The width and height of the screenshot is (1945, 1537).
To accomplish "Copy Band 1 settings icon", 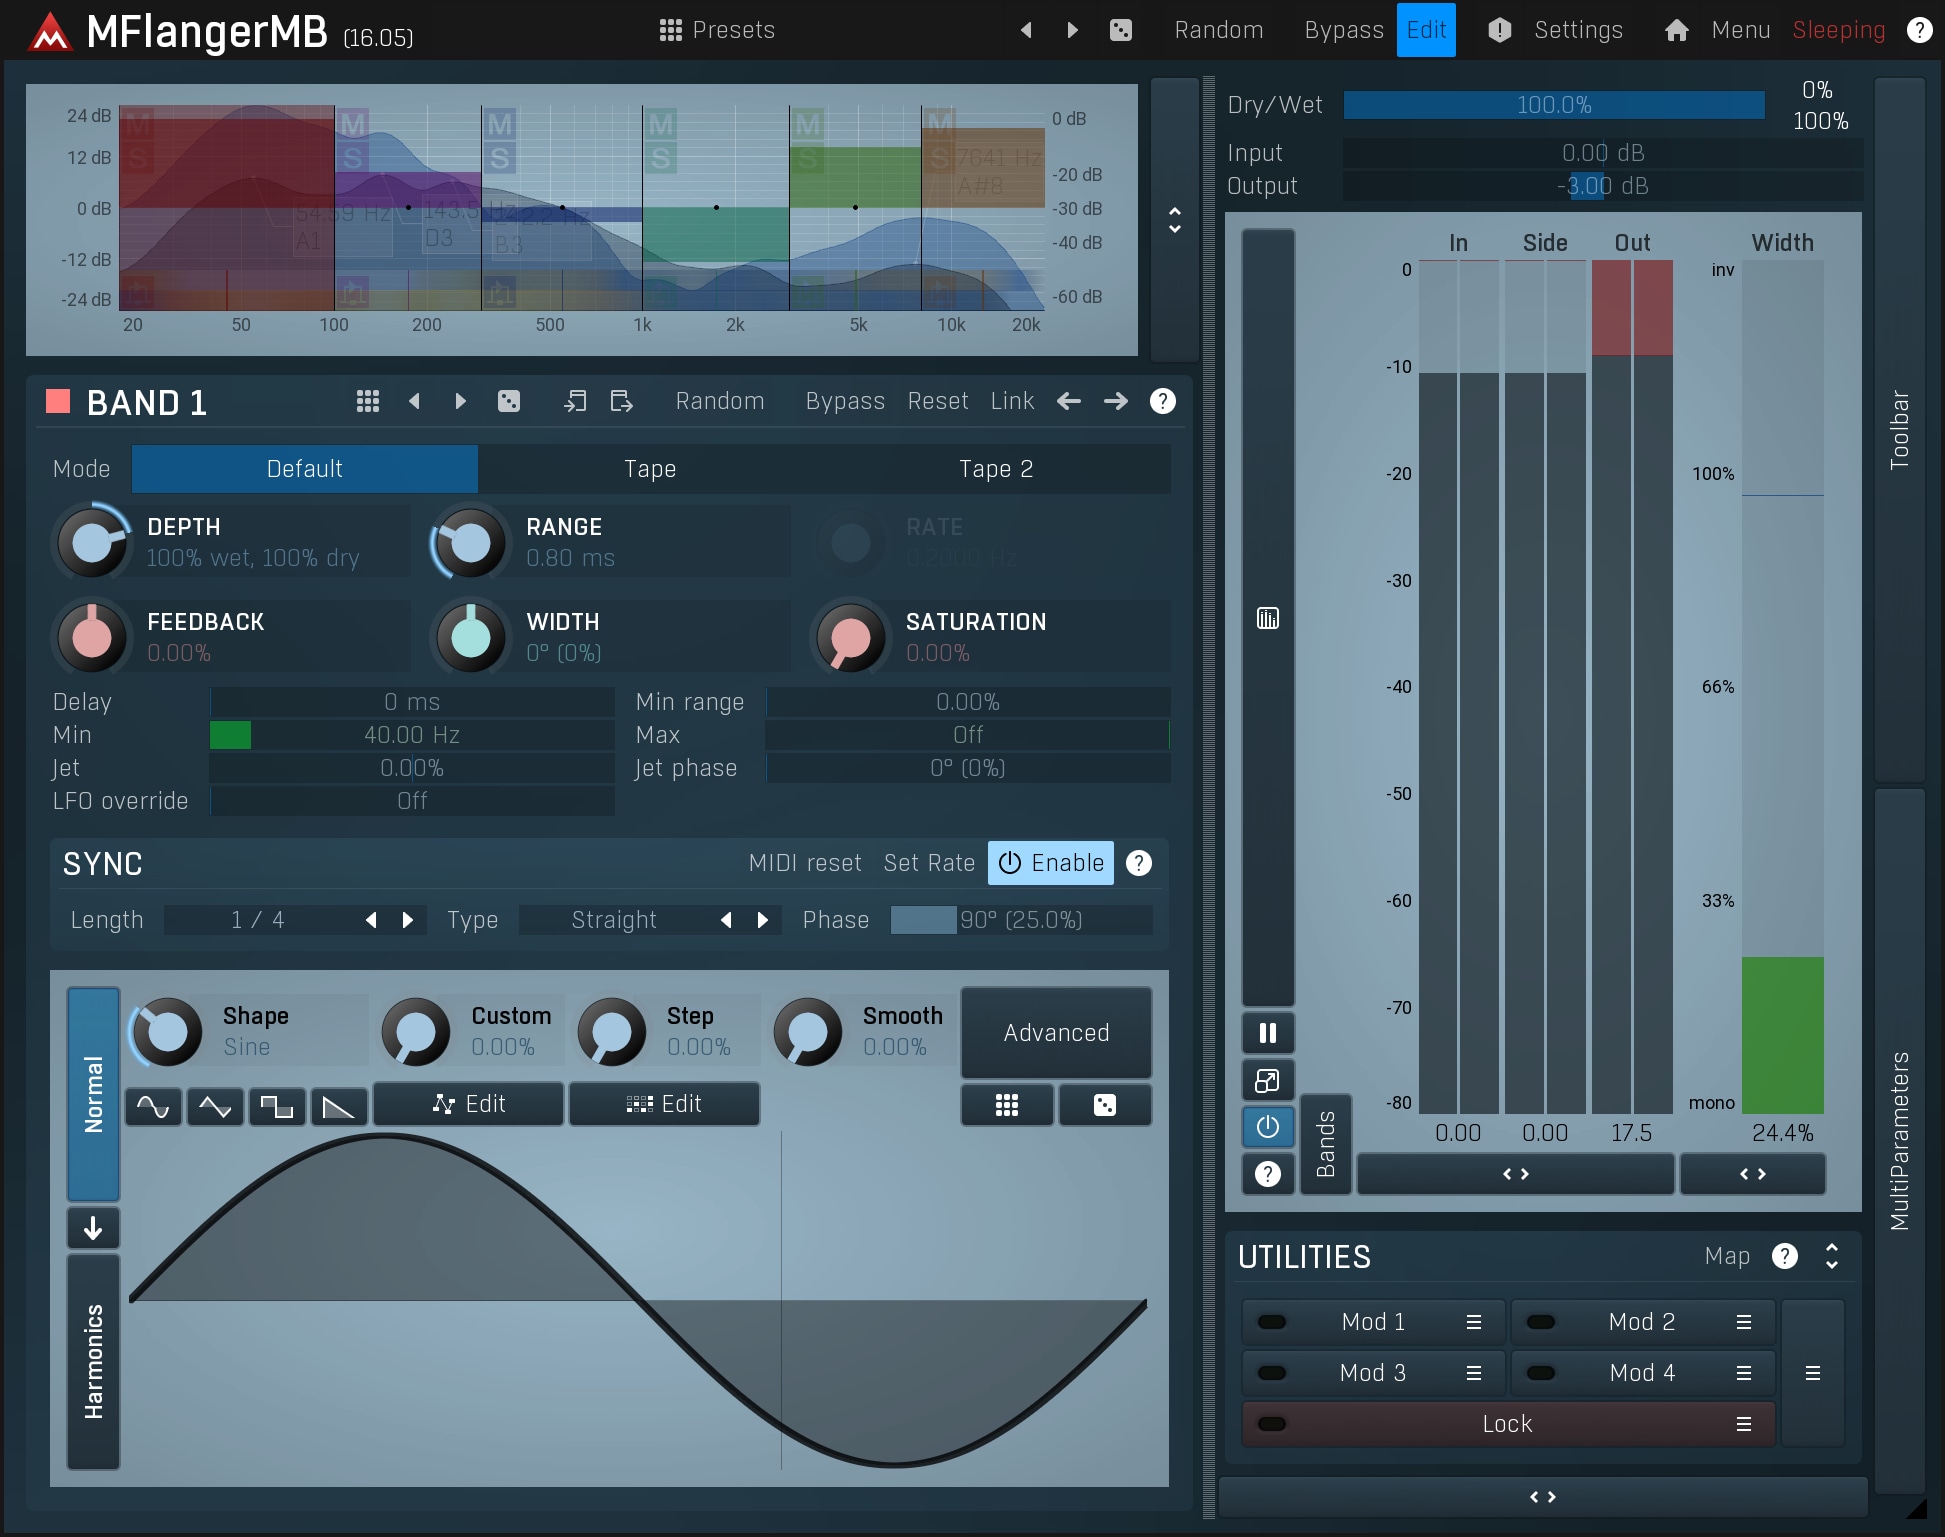I will click(x=575, y=401).
